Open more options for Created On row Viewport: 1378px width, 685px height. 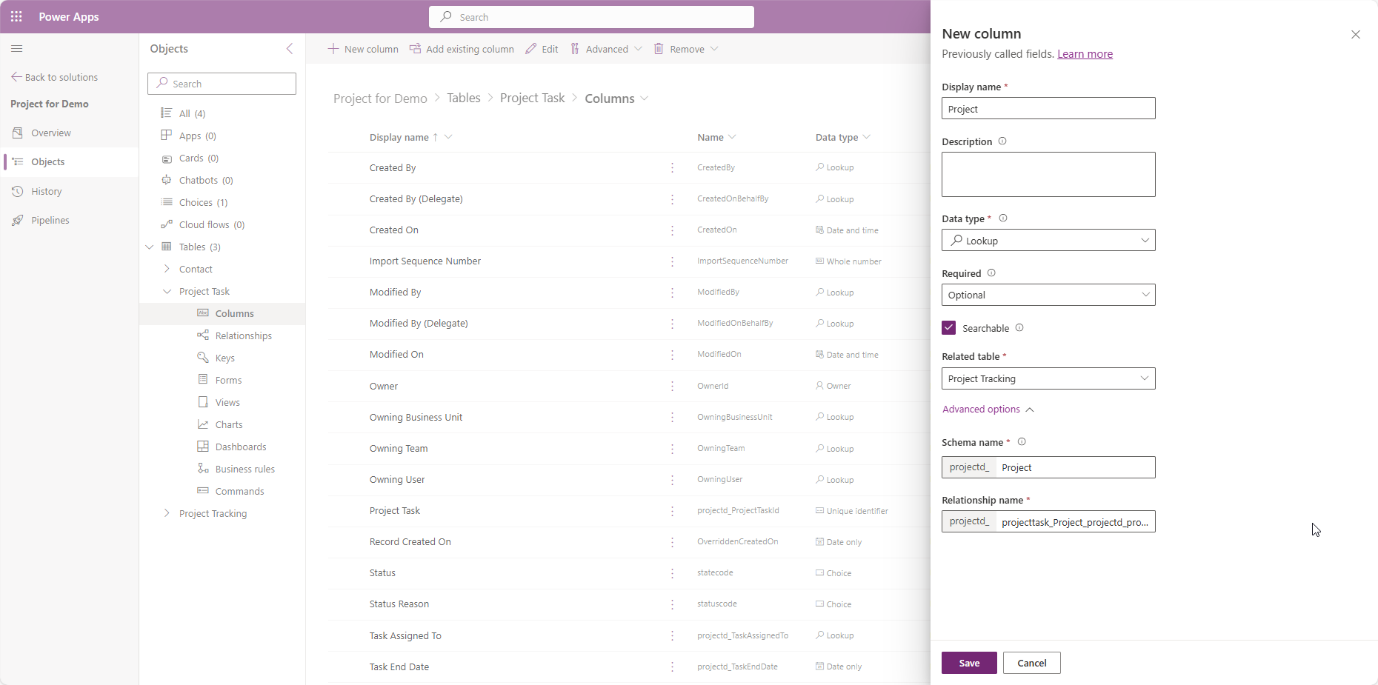click(672, 230)
